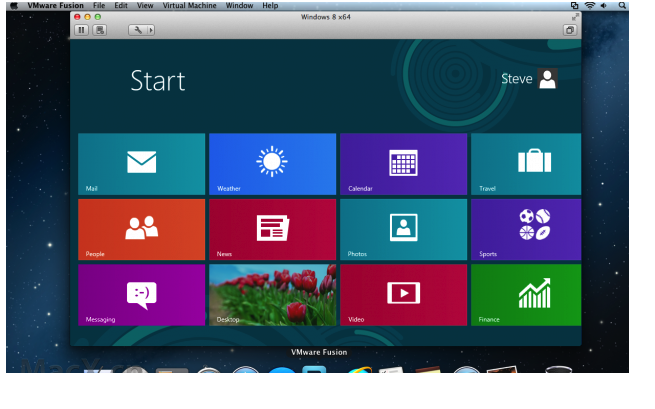Open the Video tile
The width and height of the screenshot is (655, 409).
pyautogui.click(x=403, y=294)
